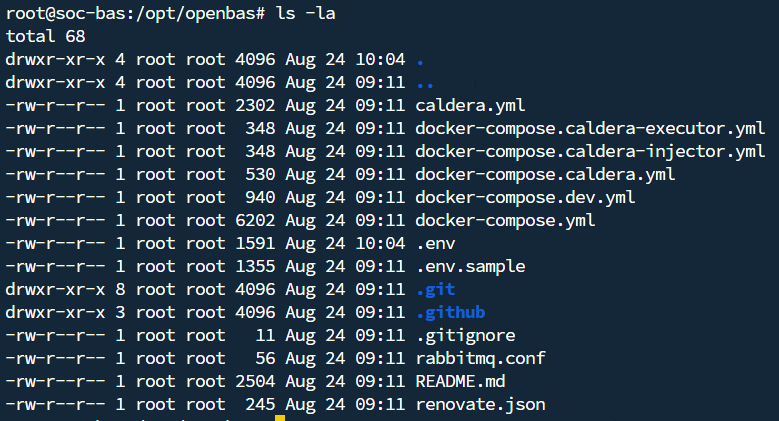The width and height of the screenshot is (779, 421).
Task: Click the 6202 file size value
Action: [x=255, y=220]
